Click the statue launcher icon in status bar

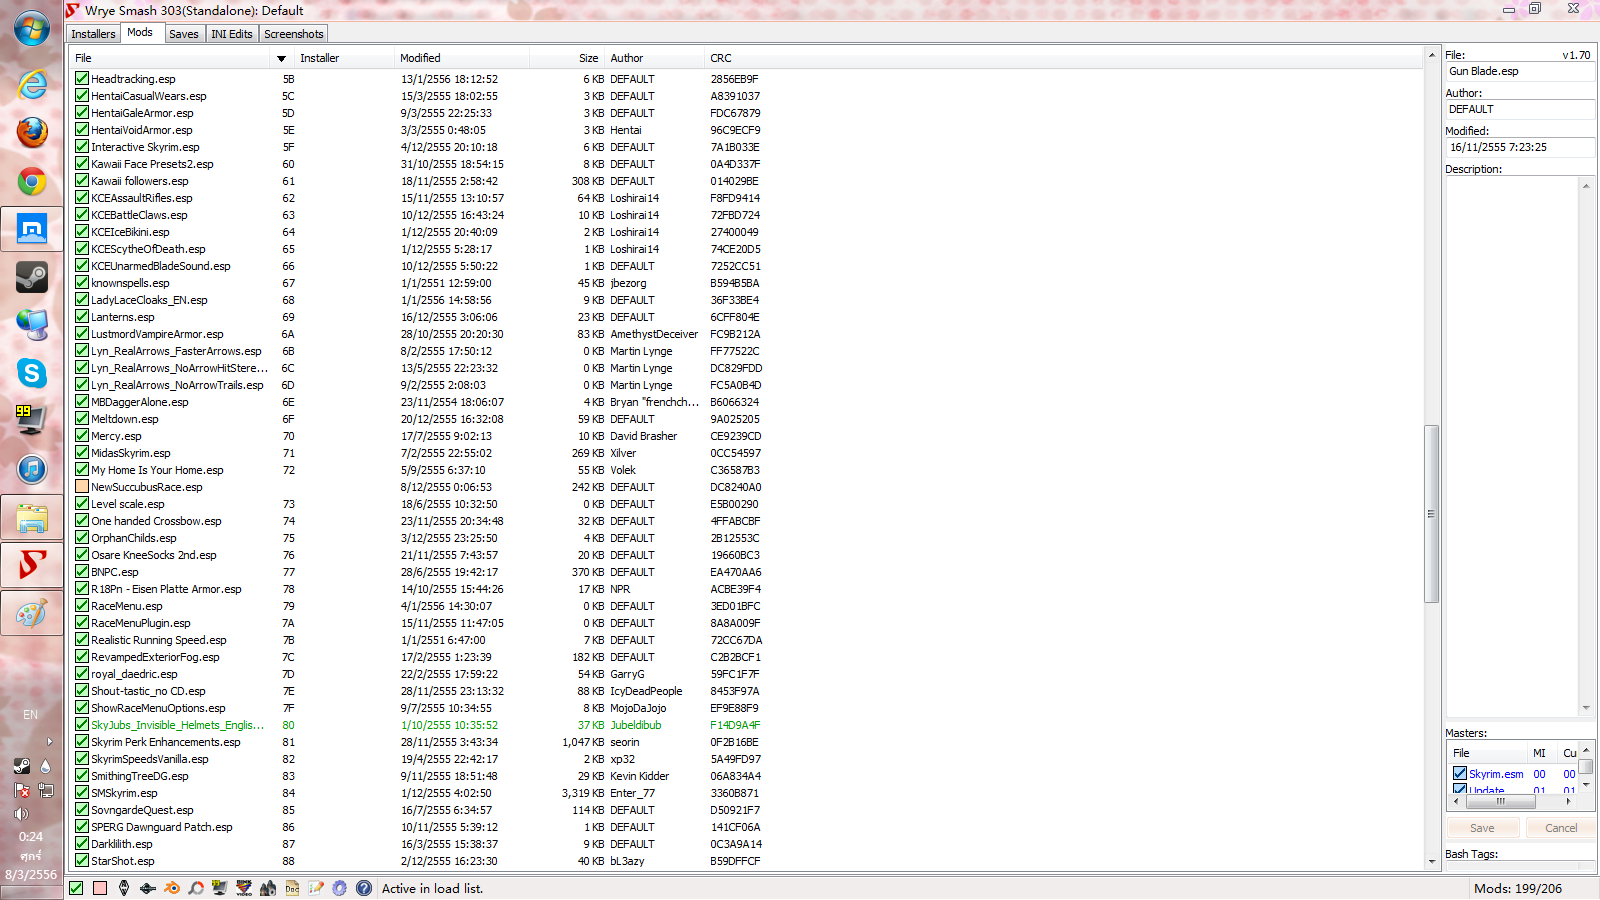coord(268,888)
